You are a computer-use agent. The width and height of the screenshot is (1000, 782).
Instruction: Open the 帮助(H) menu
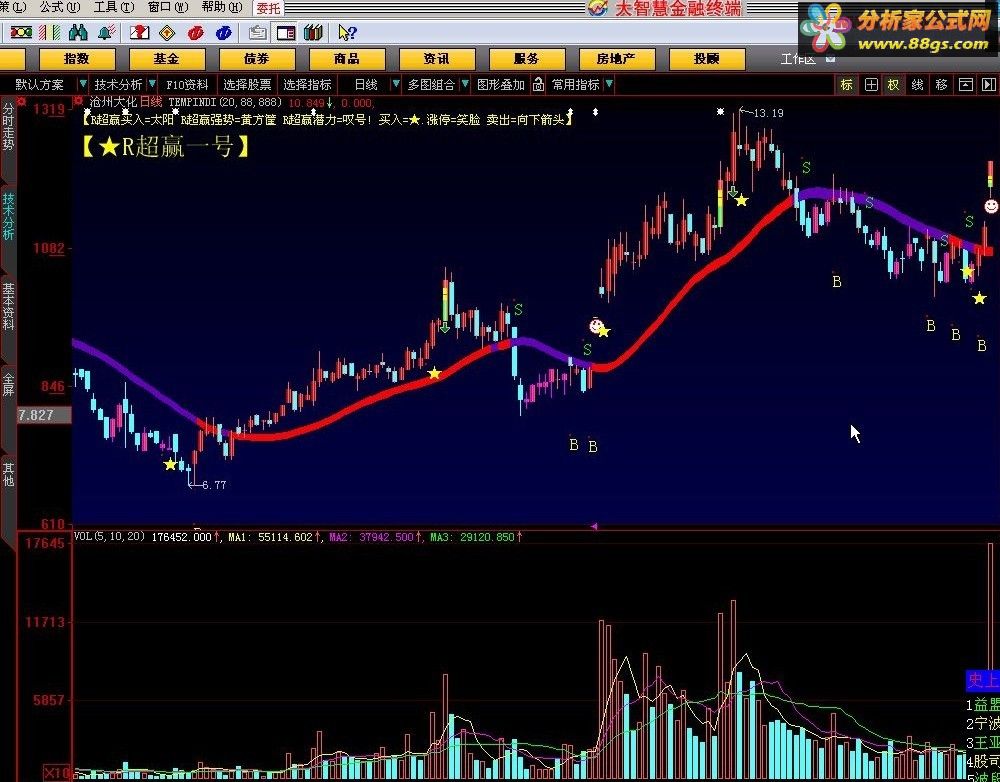coord(222,7)
